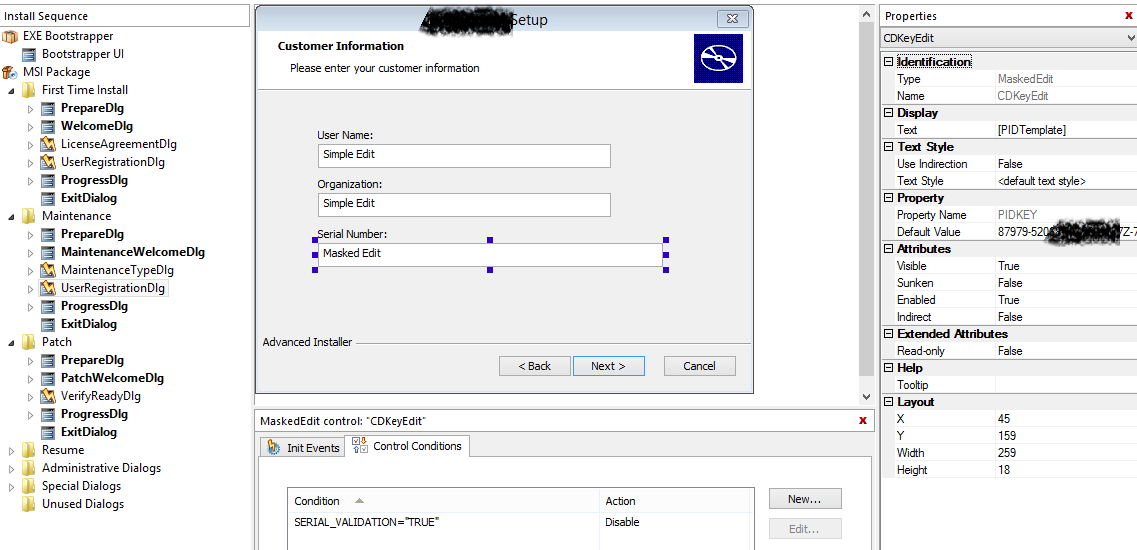Click the MaintenanceTypeDlg dialog icon
This screenshot has height=550, width=1137.
point(47,270)
